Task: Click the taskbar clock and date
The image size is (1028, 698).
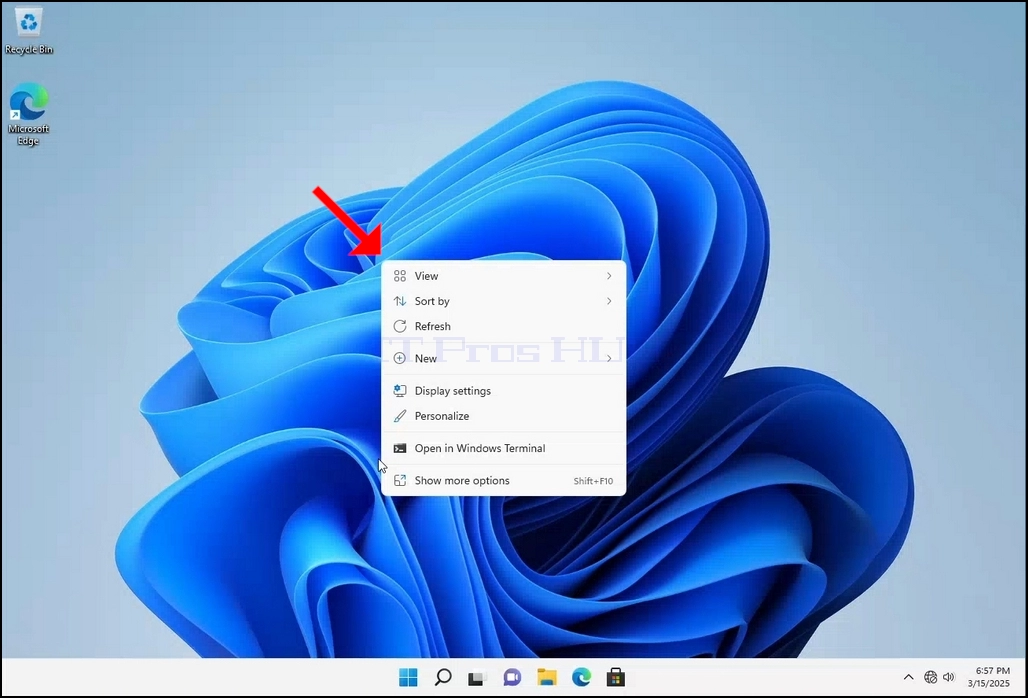Action: (x=989, y=677)
